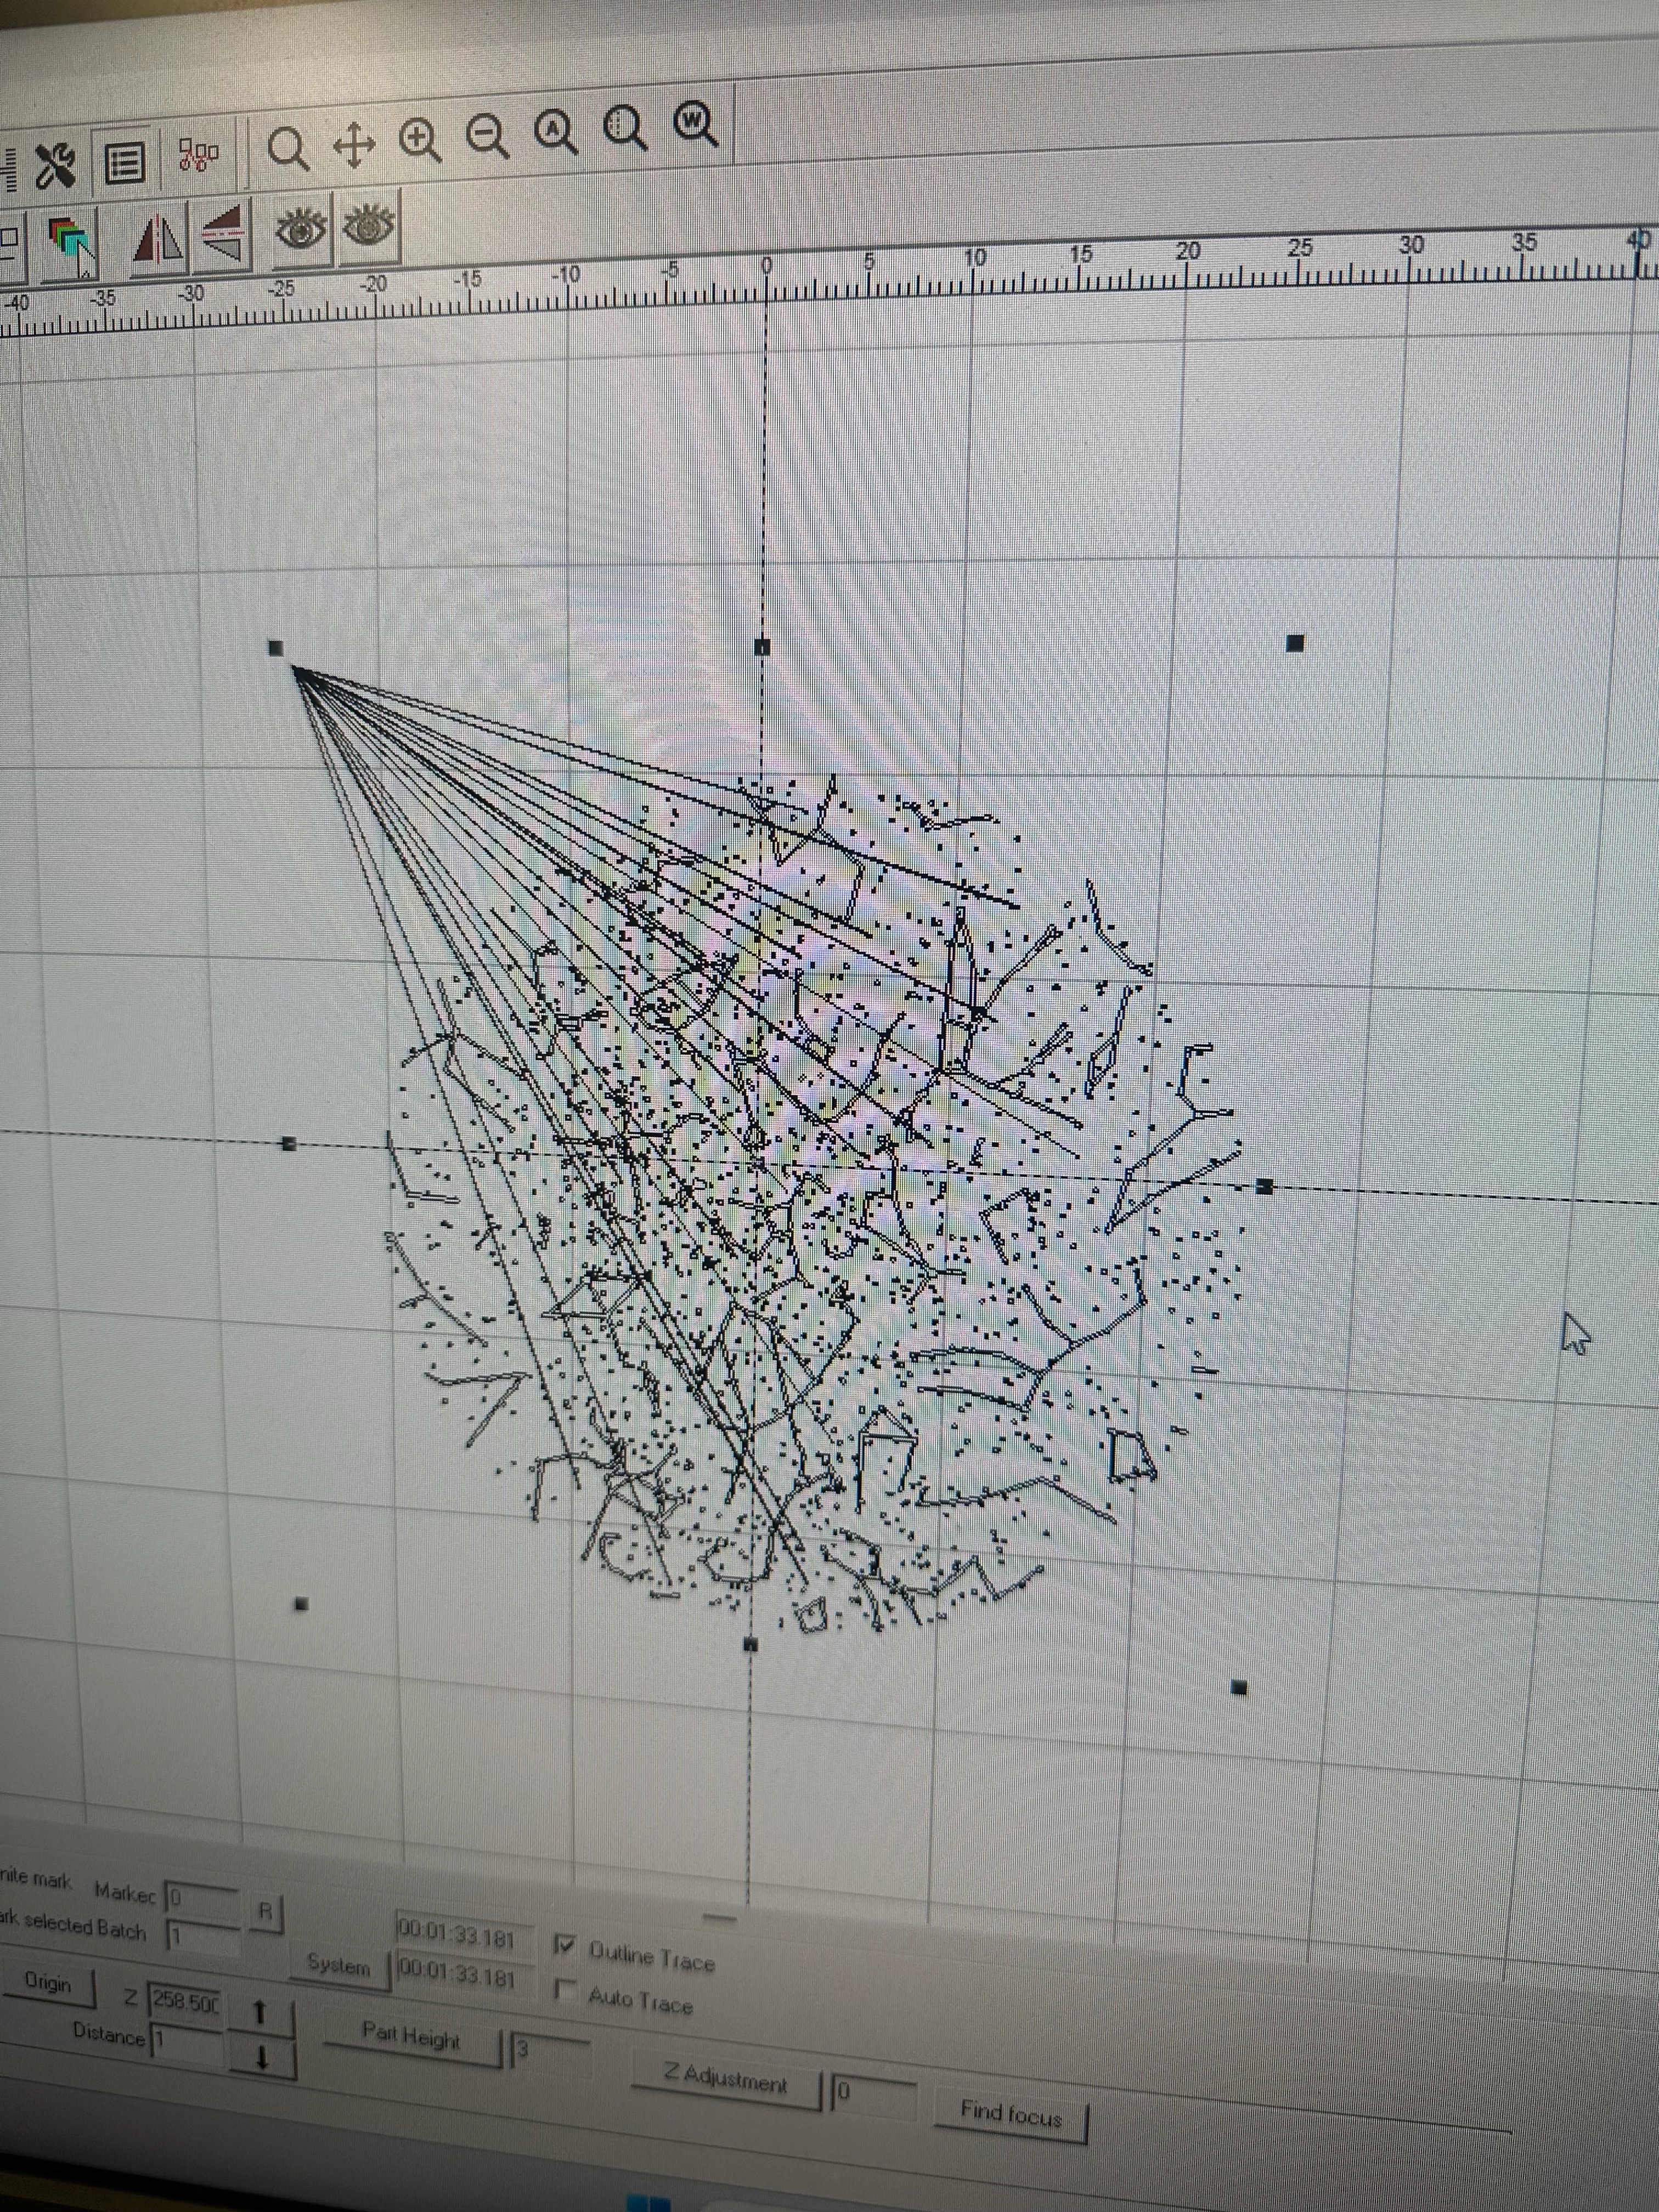The width and height of the screenshot is (1659, 2212).
Task: Click the Find focus button
Action: click(1010, 2114)
